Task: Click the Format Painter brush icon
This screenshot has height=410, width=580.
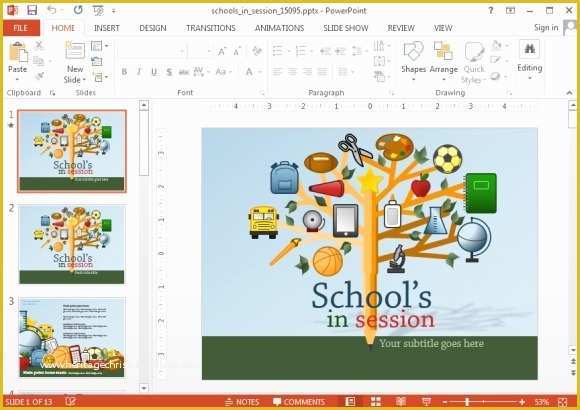Action: [x=39, y=76]
